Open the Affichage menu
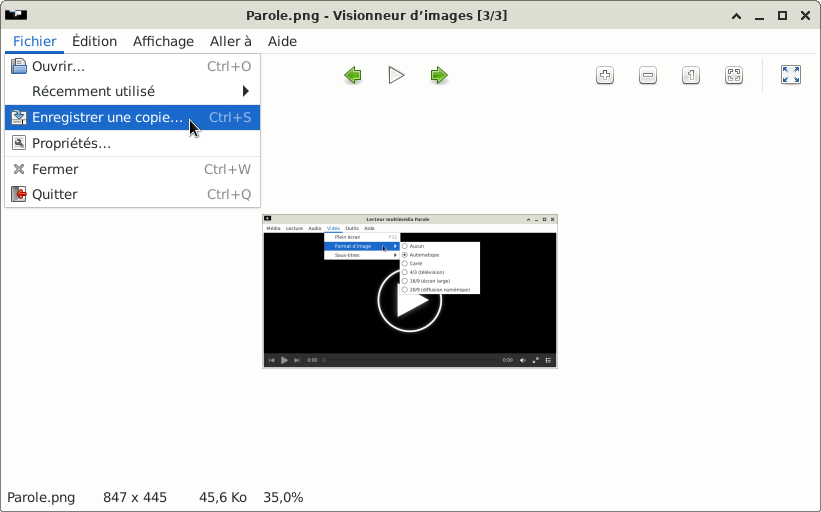This screenshot has height=512, width=821. pyautogui.click(x=163, y=41)
